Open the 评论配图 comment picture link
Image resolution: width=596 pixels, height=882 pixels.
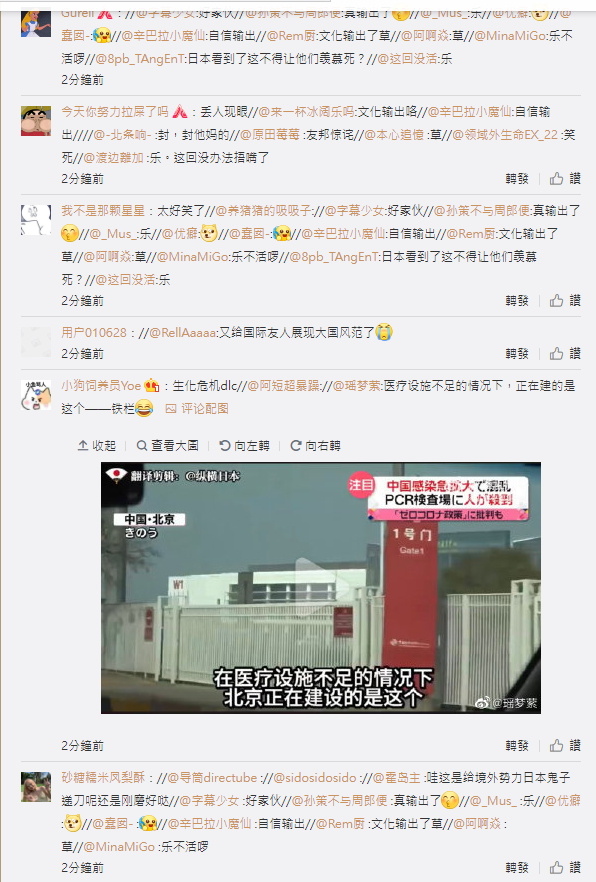click(197, 409)
